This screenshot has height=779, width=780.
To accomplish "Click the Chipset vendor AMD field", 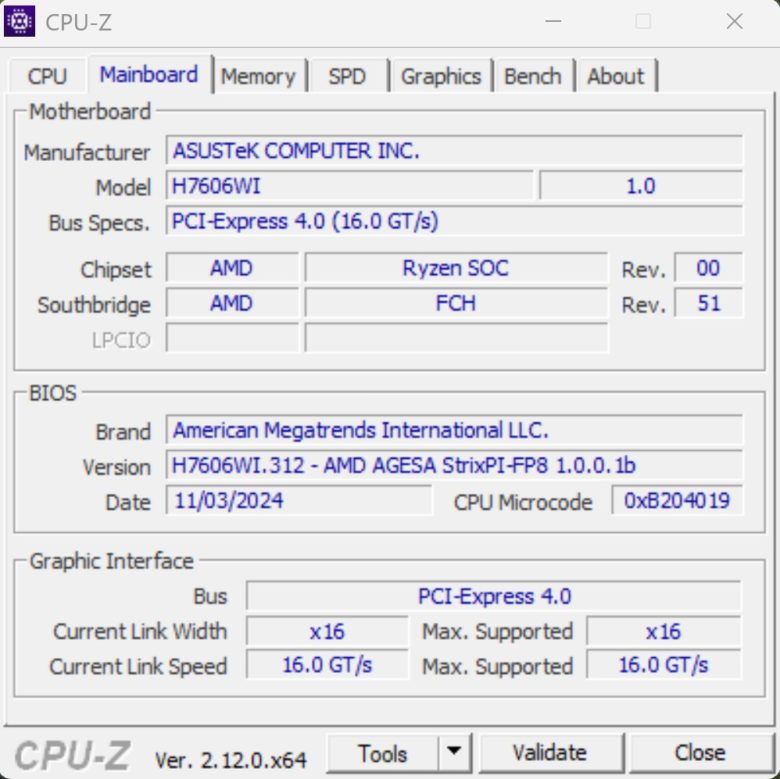I will click(x=232, y=268).
